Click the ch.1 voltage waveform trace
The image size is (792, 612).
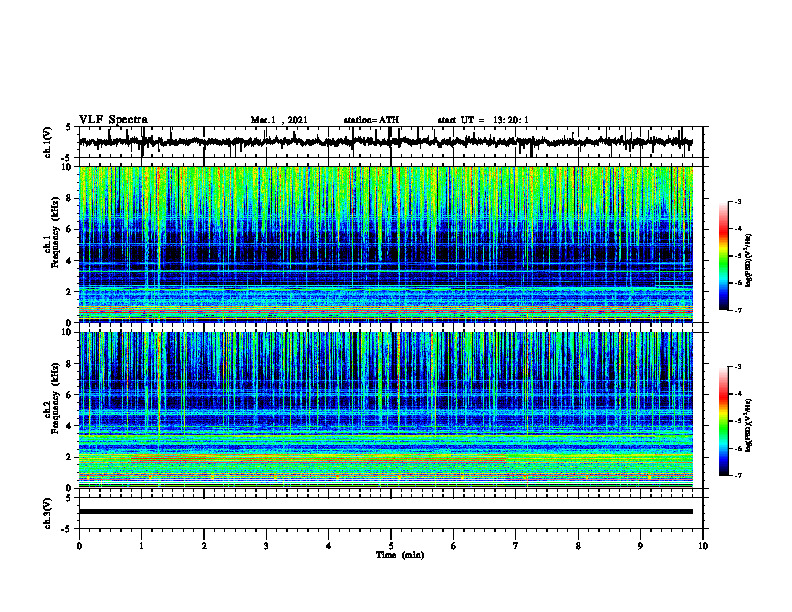(386, 142)
